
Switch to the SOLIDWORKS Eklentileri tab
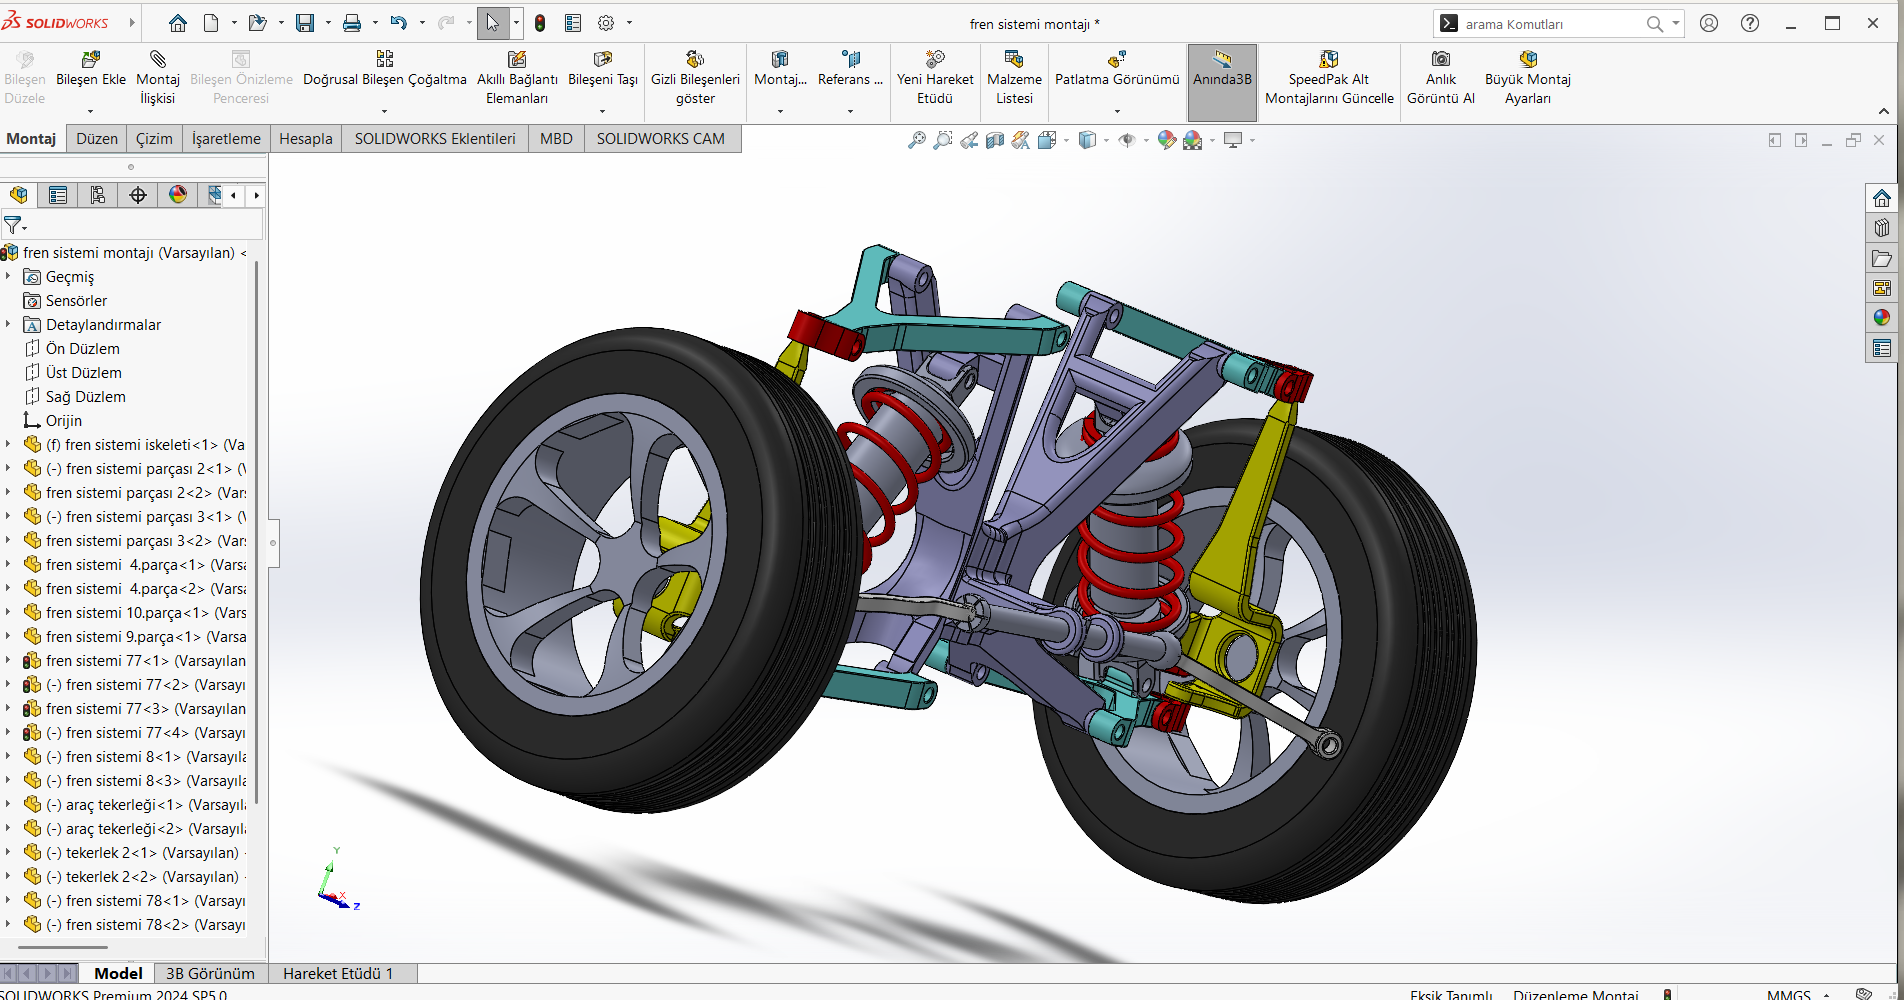click(x=435, y=138)
